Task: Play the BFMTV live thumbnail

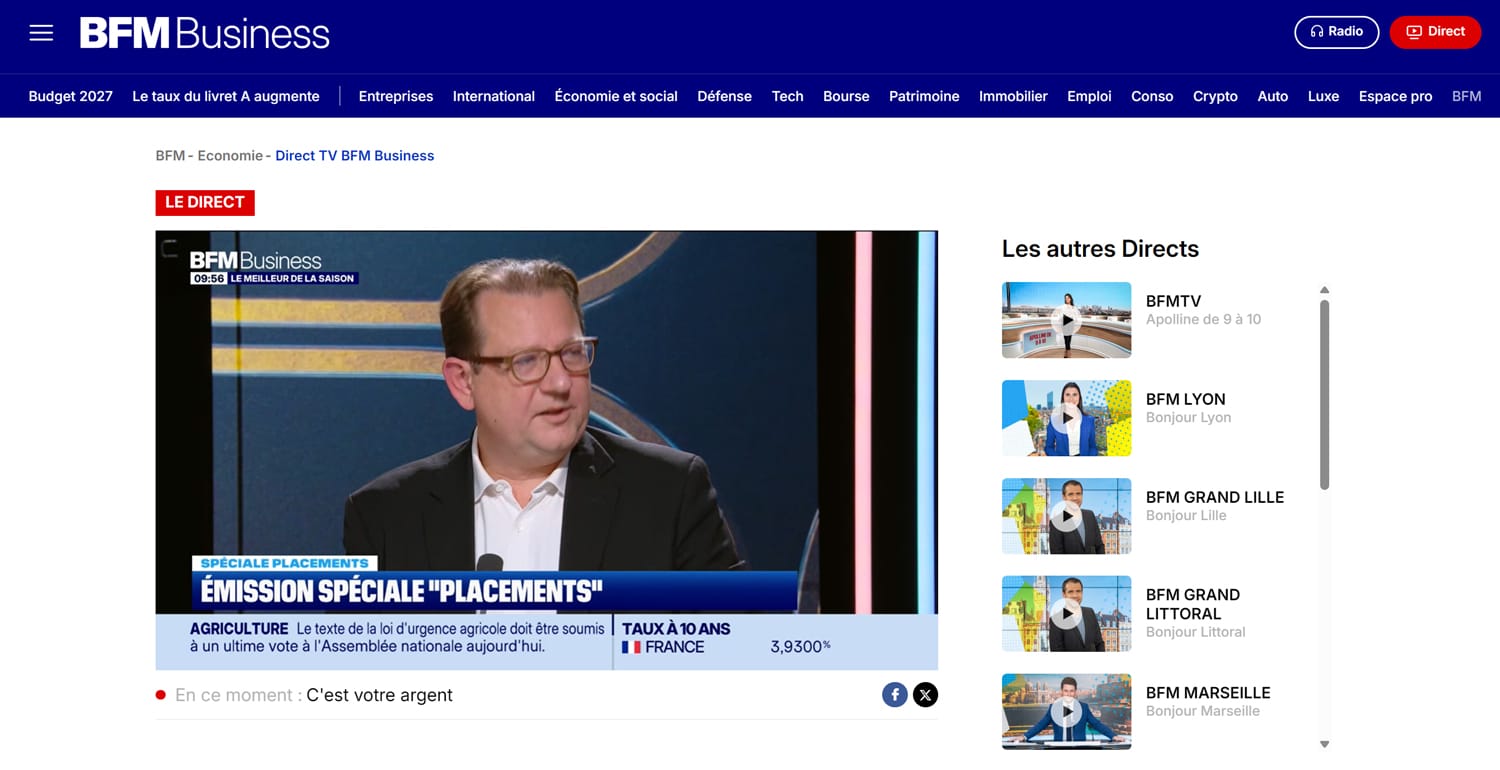Action: point(1066,320)
